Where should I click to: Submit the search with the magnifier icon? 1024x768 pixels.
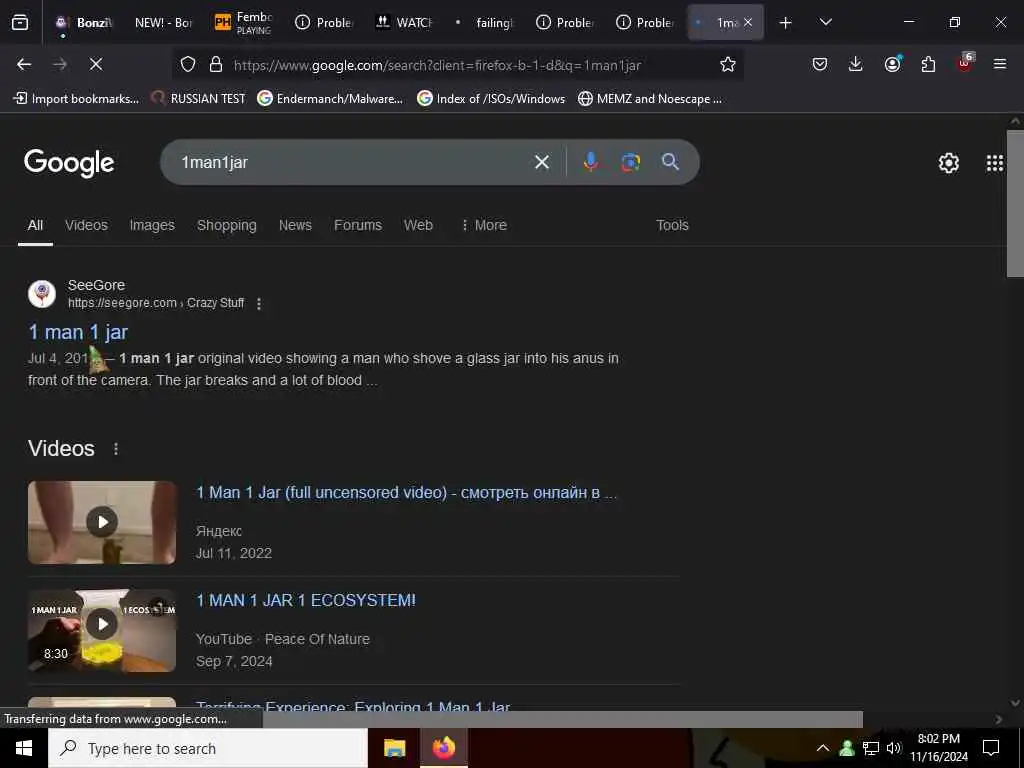670,162
